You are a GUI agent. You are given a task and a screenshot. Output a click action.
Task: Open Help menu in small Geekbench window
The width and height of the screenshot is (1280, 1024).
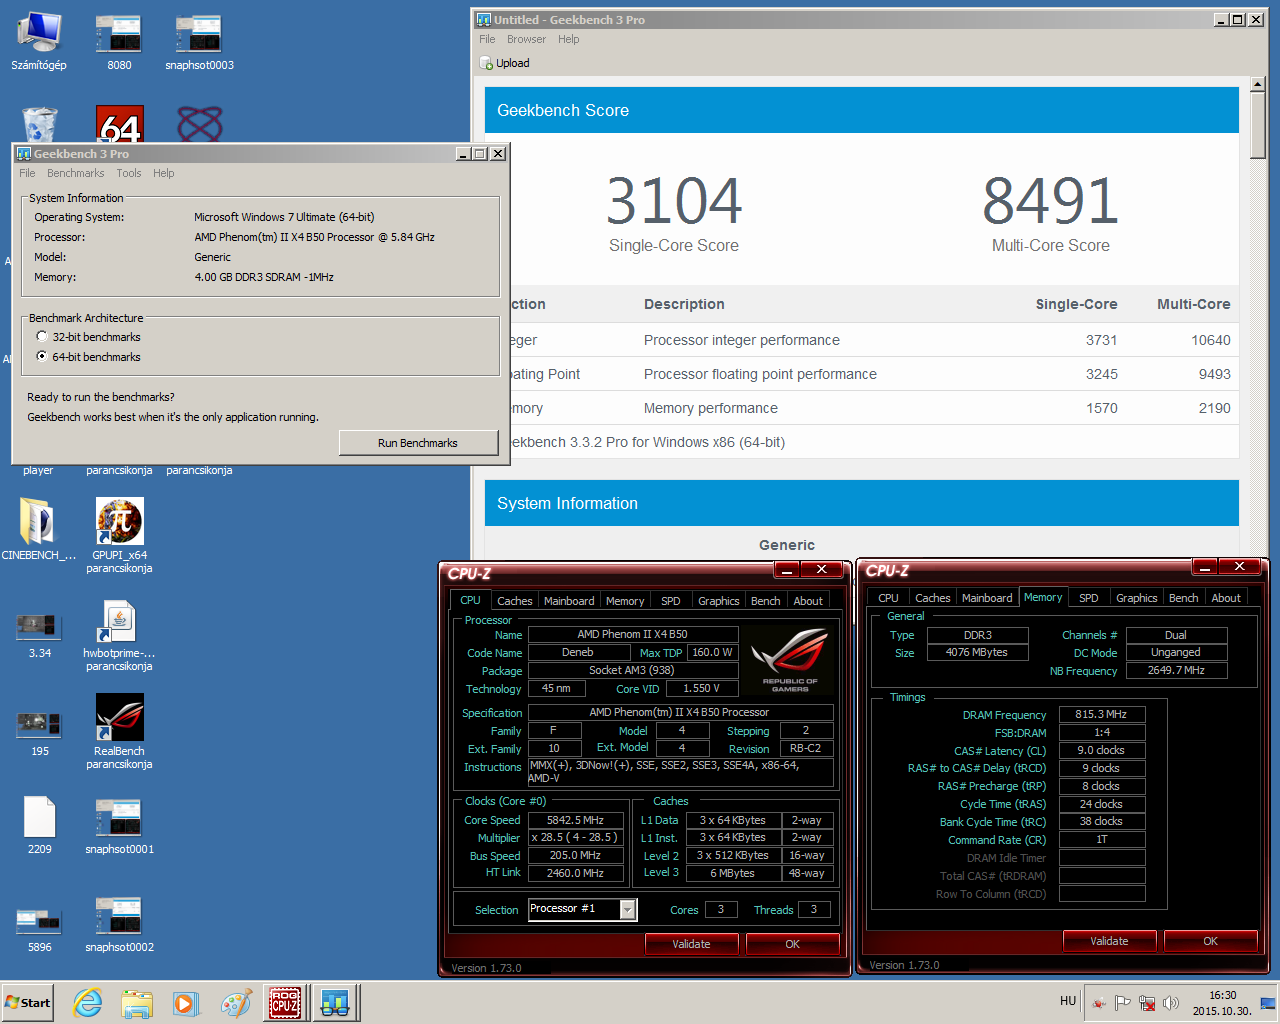[163, 173]
